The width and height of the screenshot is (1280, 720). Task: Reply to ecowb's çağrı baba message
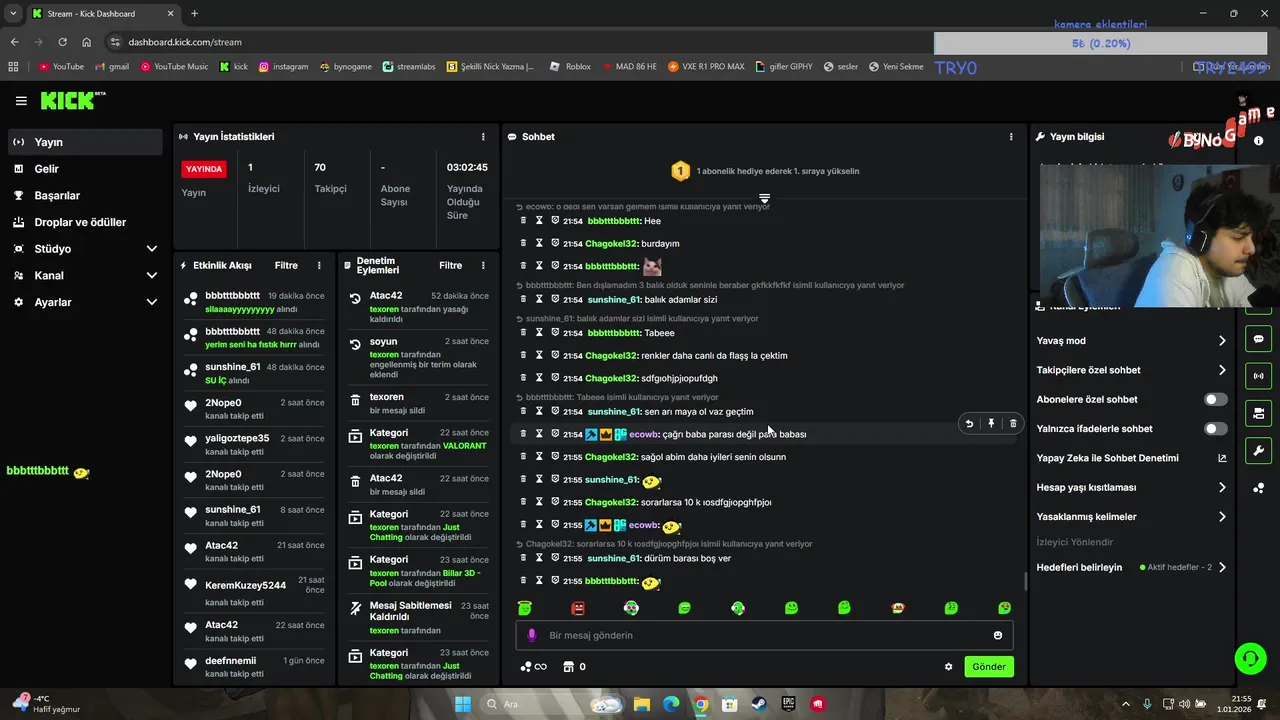click(x=969, y=424)
